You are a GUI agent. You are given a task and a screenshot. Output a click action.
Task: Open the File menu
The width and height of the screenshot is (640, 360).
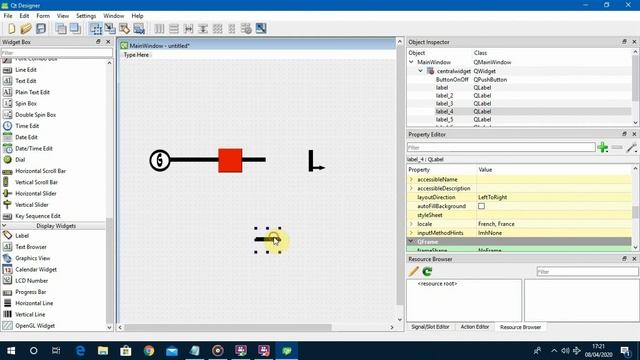pos(8,16)
